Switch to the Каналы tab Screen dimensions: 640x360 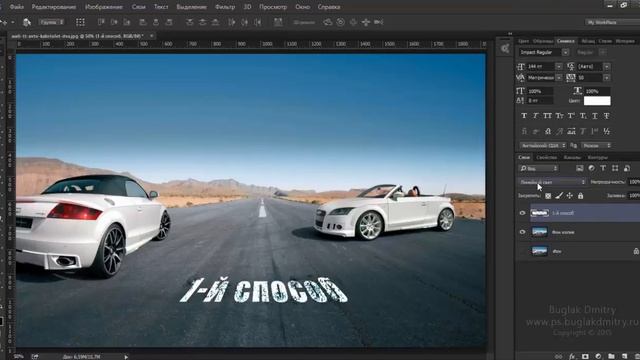pyautogui.click(x=572, y=157)
